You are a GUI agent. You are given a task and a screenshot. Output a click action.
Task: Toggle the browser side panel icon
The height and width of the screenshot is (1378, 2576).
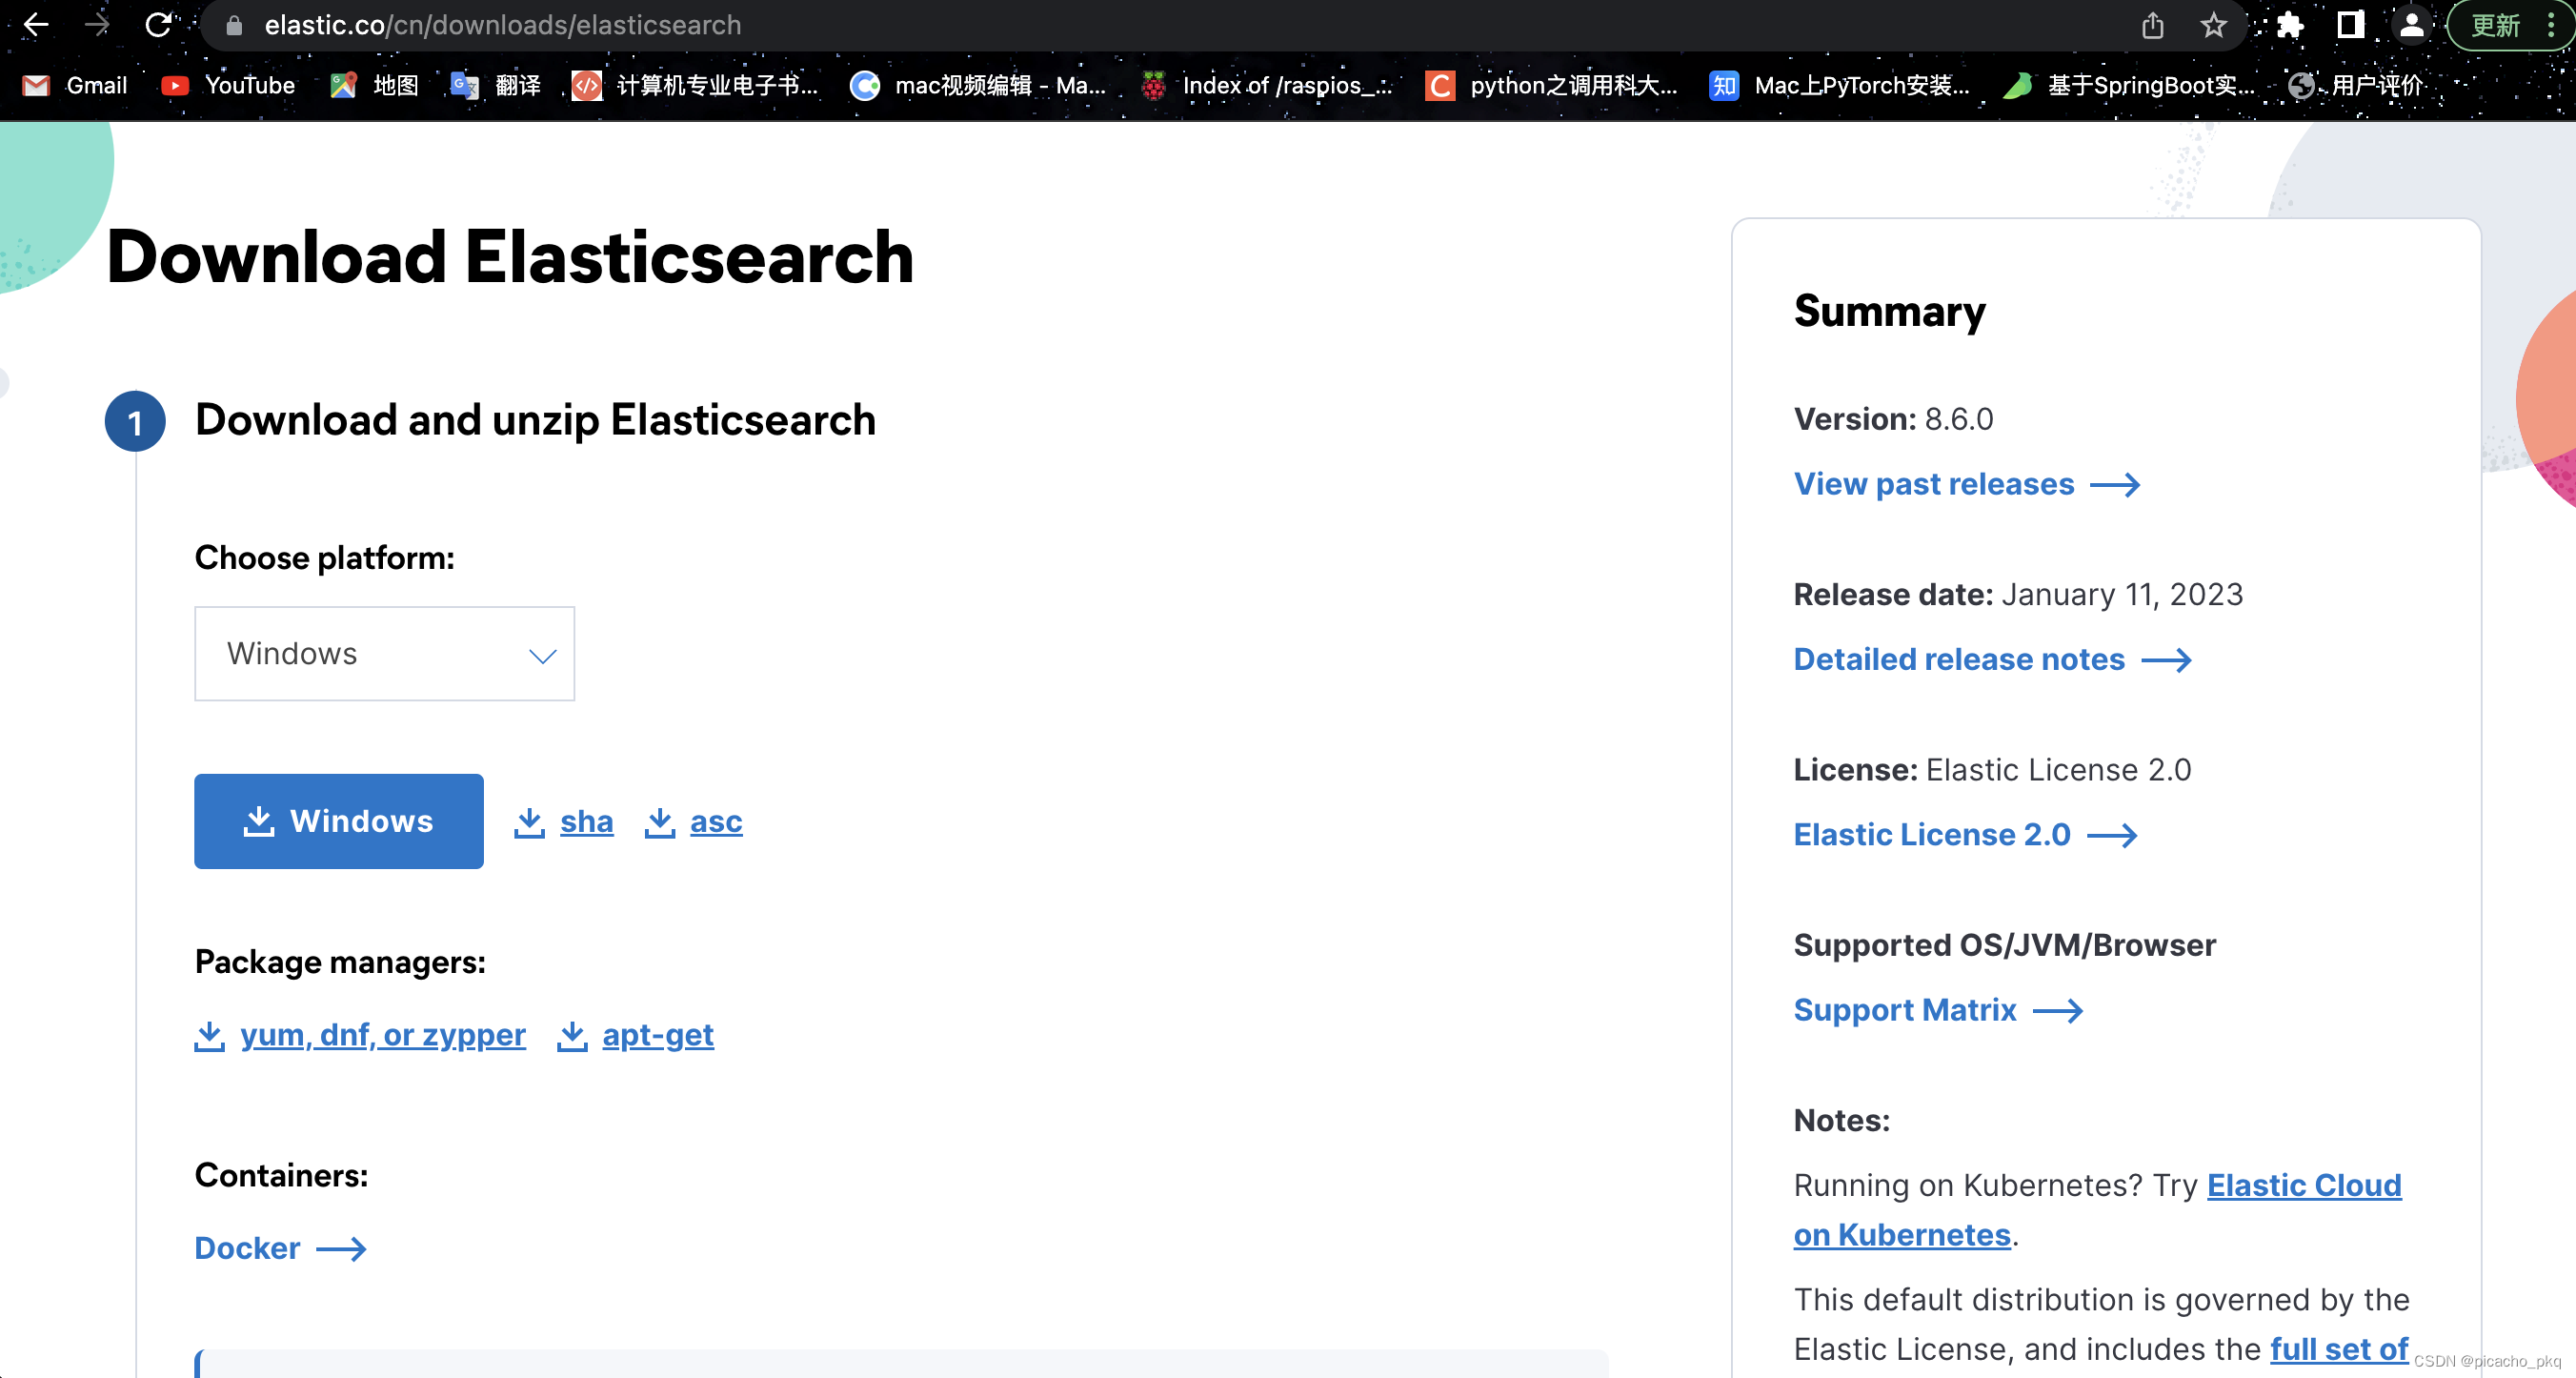click(2350, 25)
